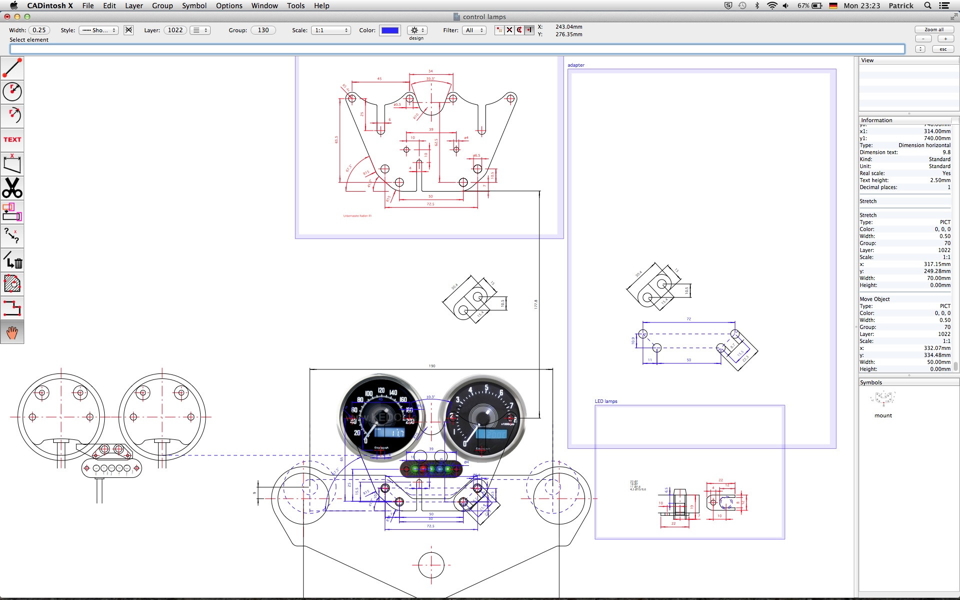Click the Select element command input
Viewport: 960px width, 600px height.
point(457,49)
